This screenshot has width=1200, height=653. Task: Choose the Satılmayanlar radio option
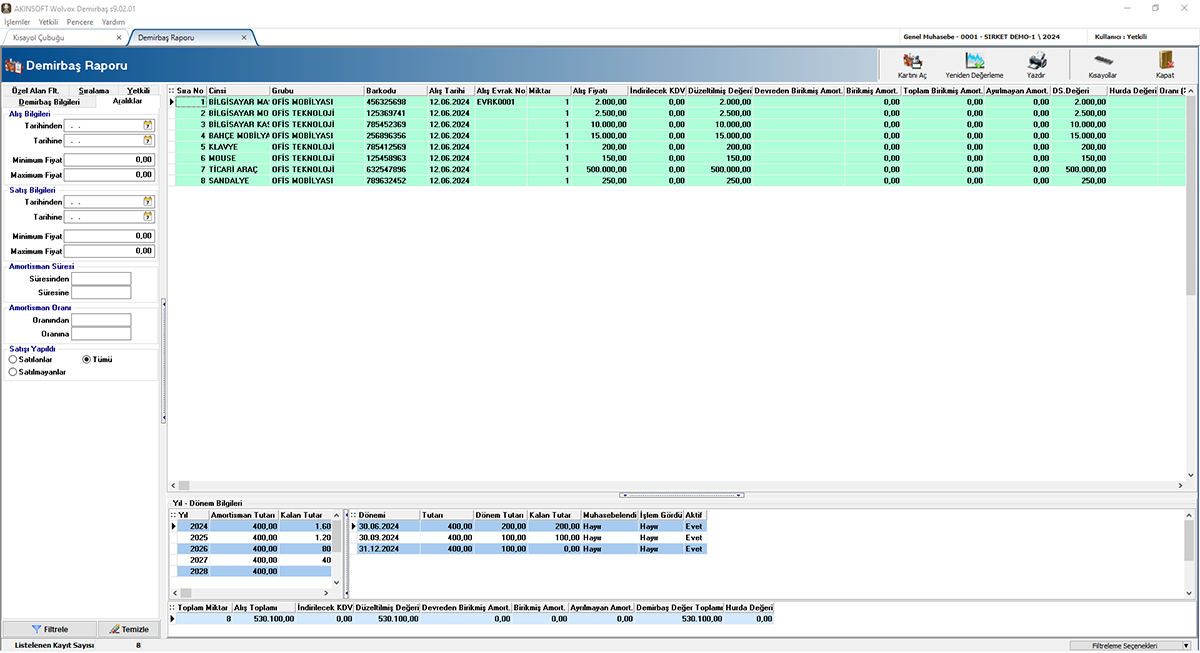pyautogui.click(x=13, y=372)
